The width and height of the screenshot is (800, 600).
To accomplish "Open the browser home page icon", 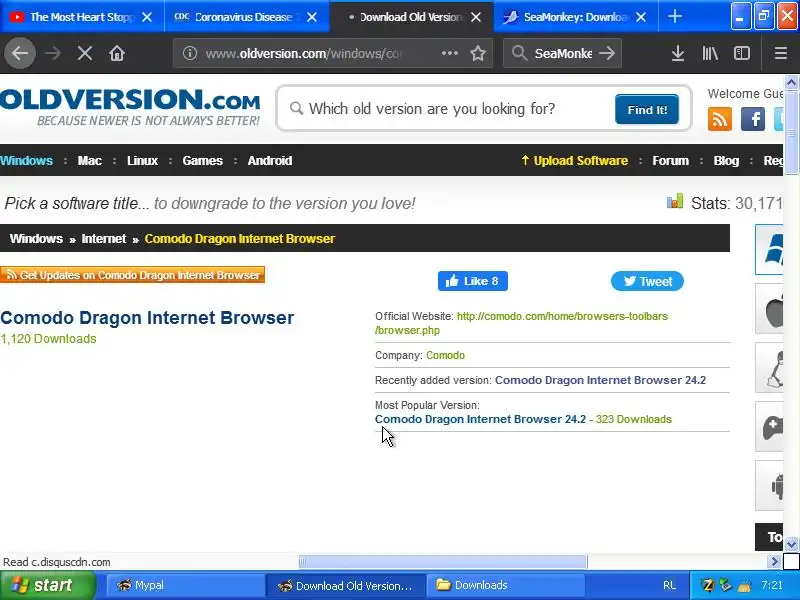I will [117, 53].
